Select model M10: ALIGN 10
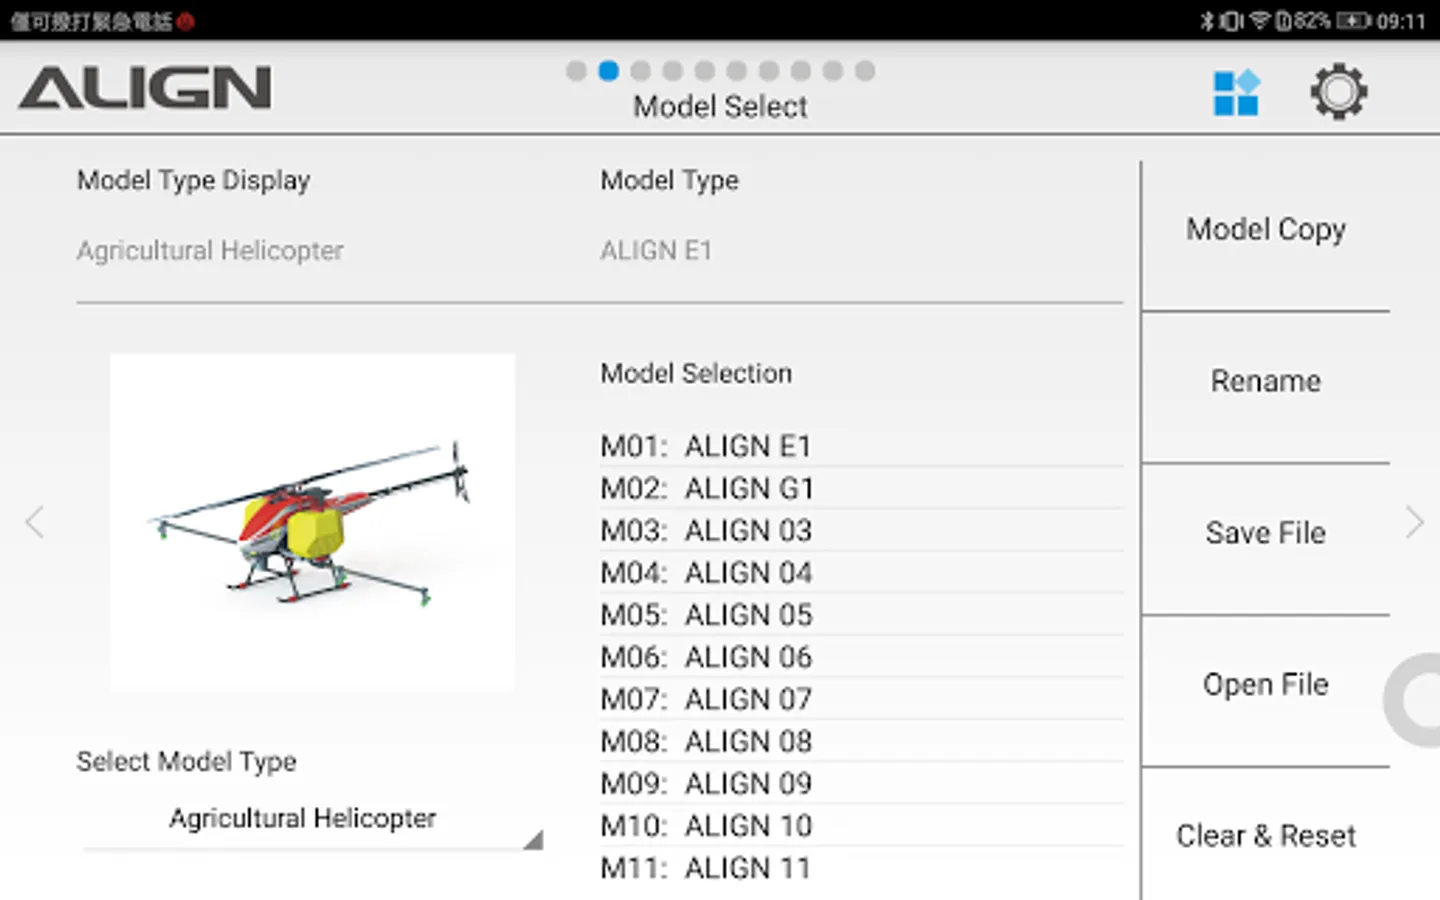Viewport: 1440px width, 900px height. [861, 826]
